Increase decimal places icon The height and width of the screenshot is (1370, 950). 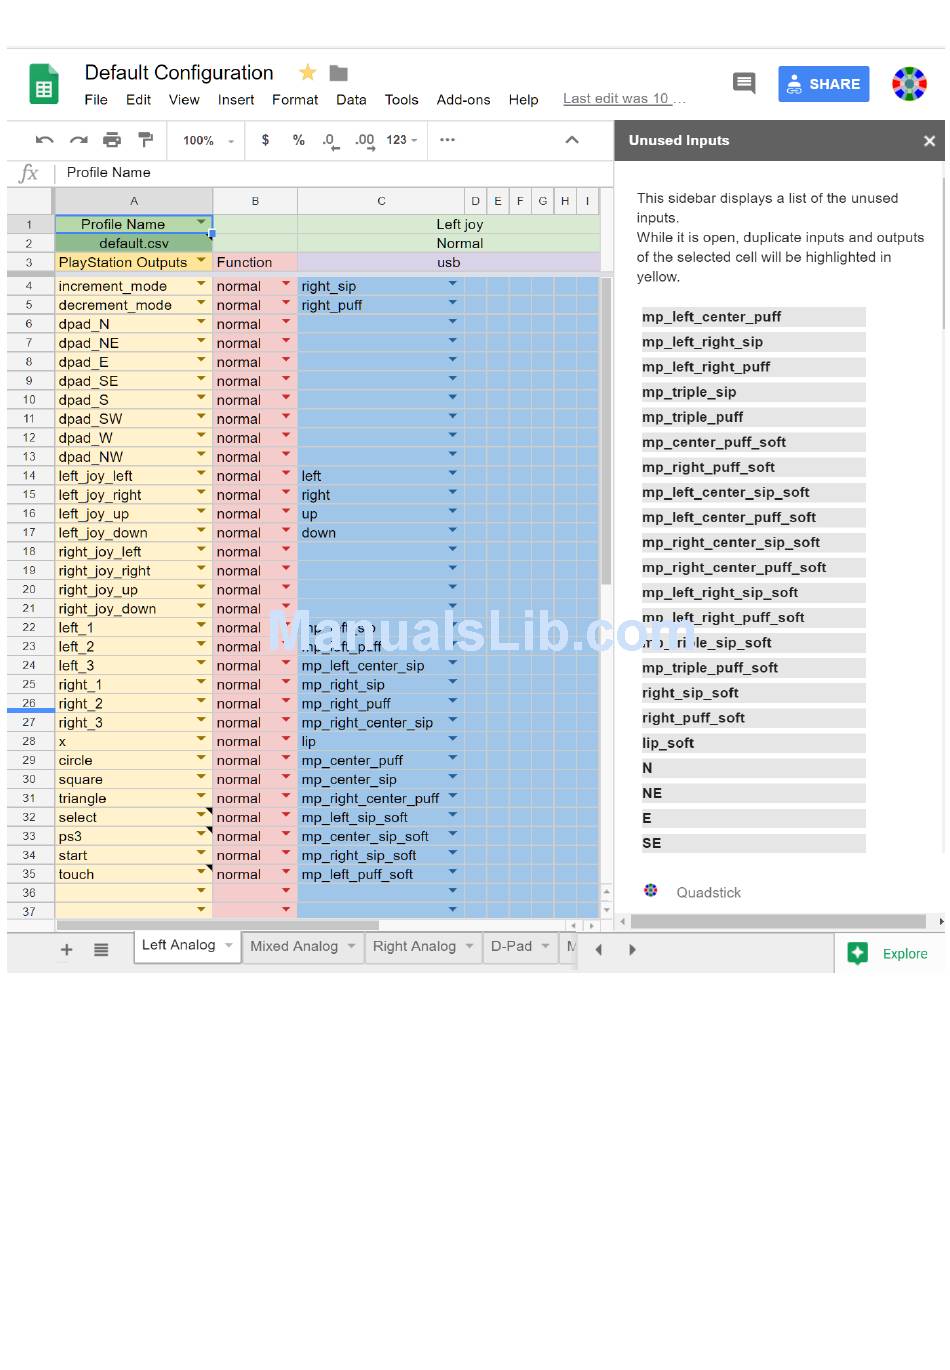coord(364,141)
